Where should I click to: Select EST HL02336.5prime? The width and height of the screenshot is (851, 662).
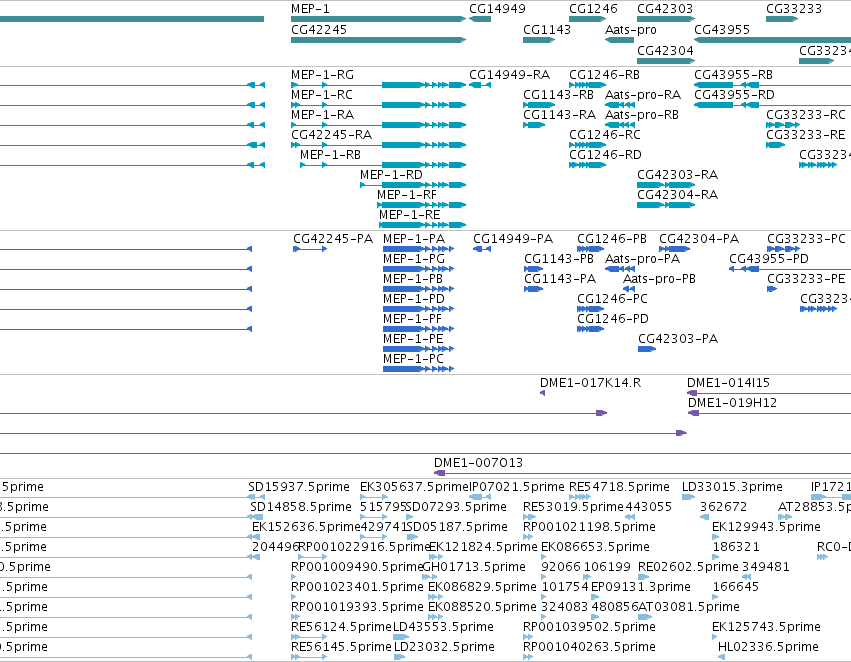pos(768,648)
